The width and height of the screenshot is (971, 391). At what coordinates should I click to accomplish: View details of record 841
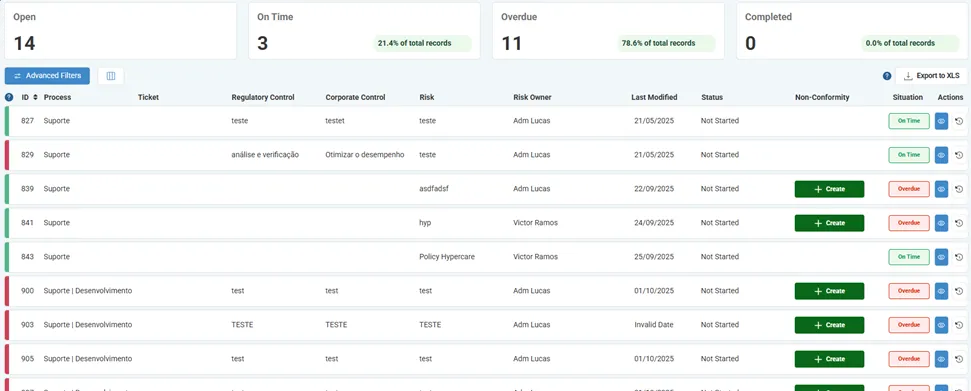tap(941, 223)
